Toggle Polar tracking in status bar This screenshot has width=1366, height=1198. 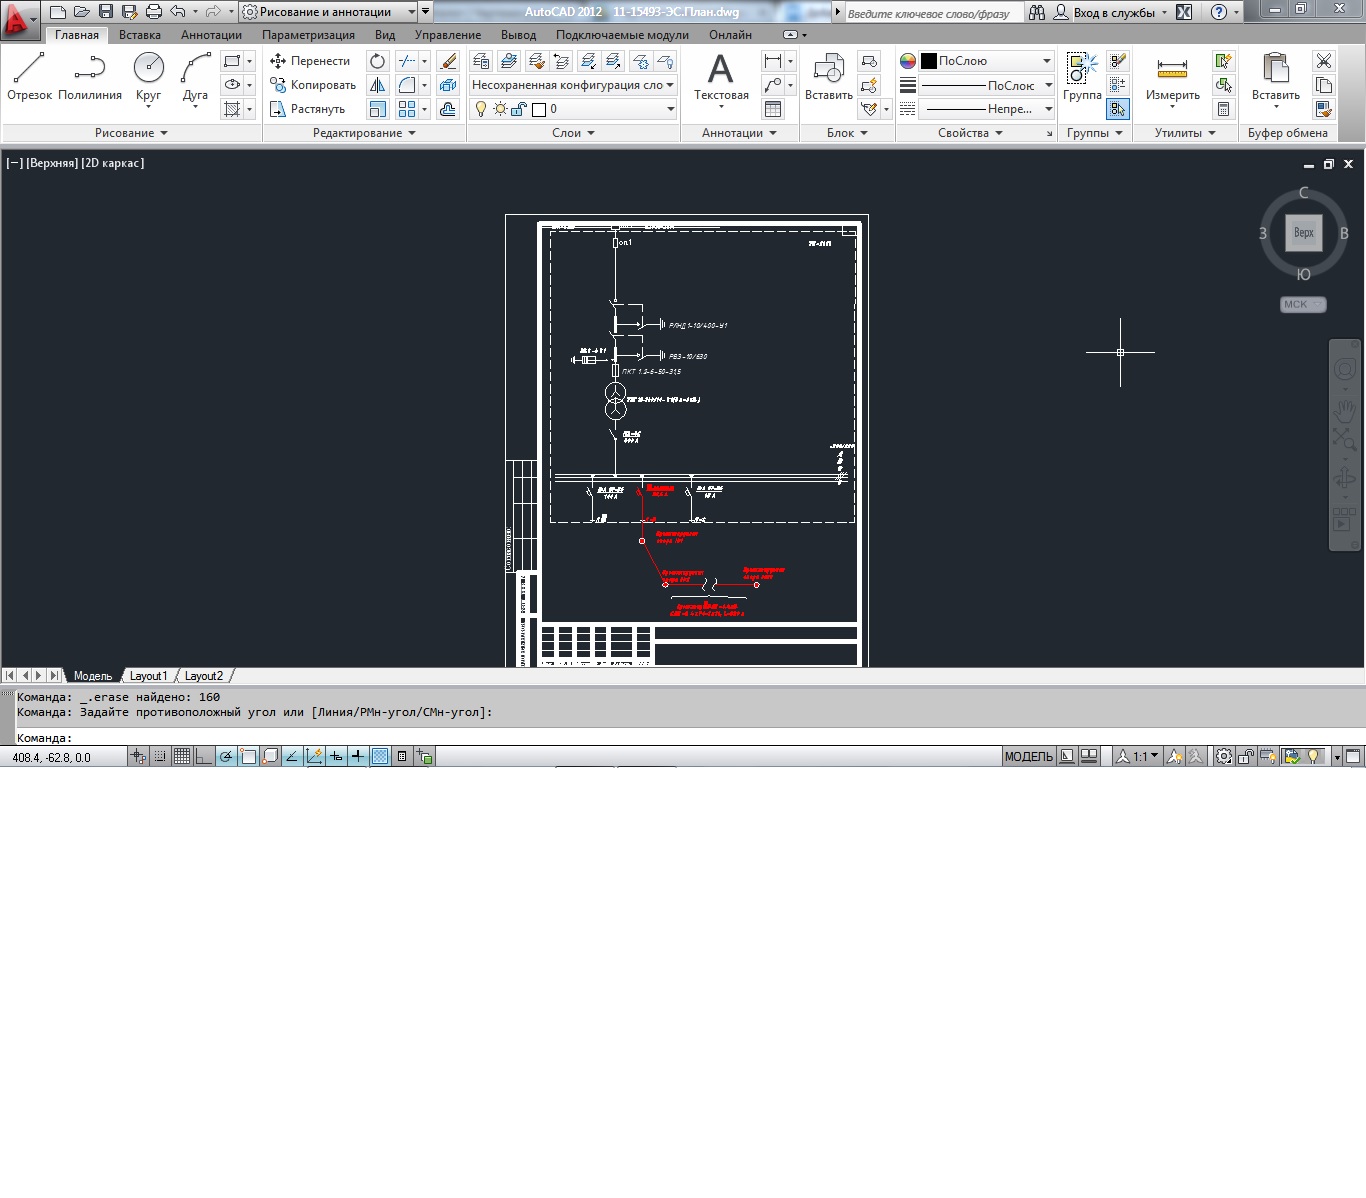(x=226, y=757)
